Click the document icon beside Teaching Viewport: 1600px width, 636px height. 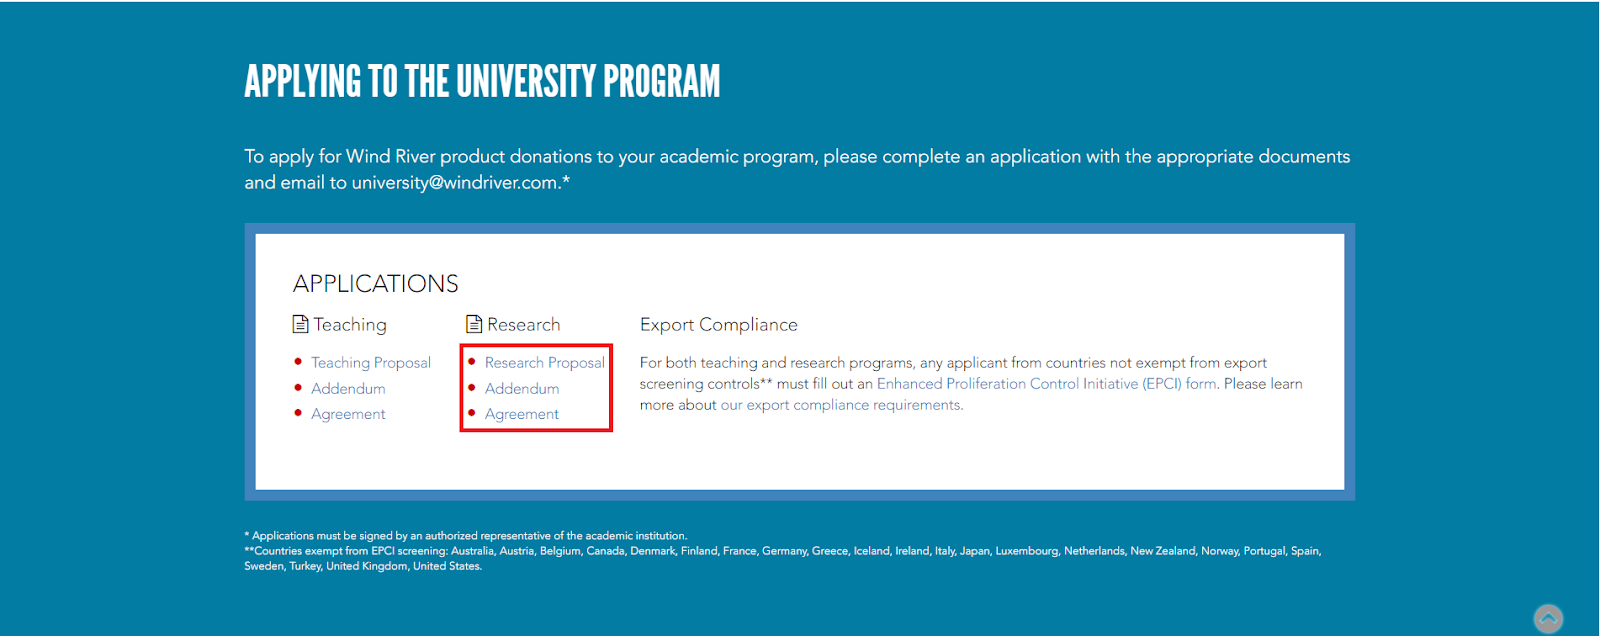(x=300, y=324)
